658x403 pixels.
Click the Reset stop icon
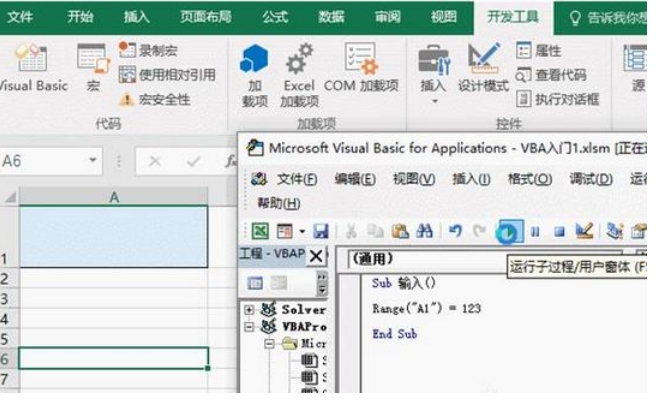point(560,231)
